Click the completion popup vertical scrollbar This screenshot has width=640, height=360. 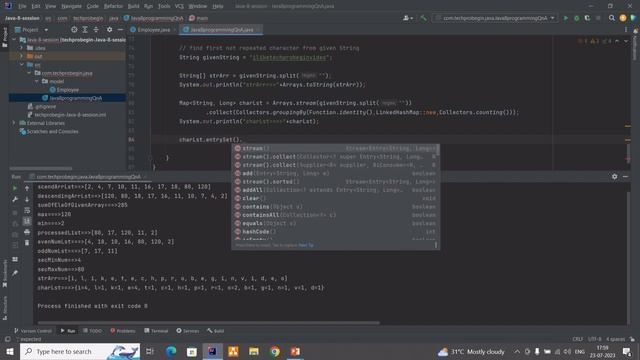point(438,149)
